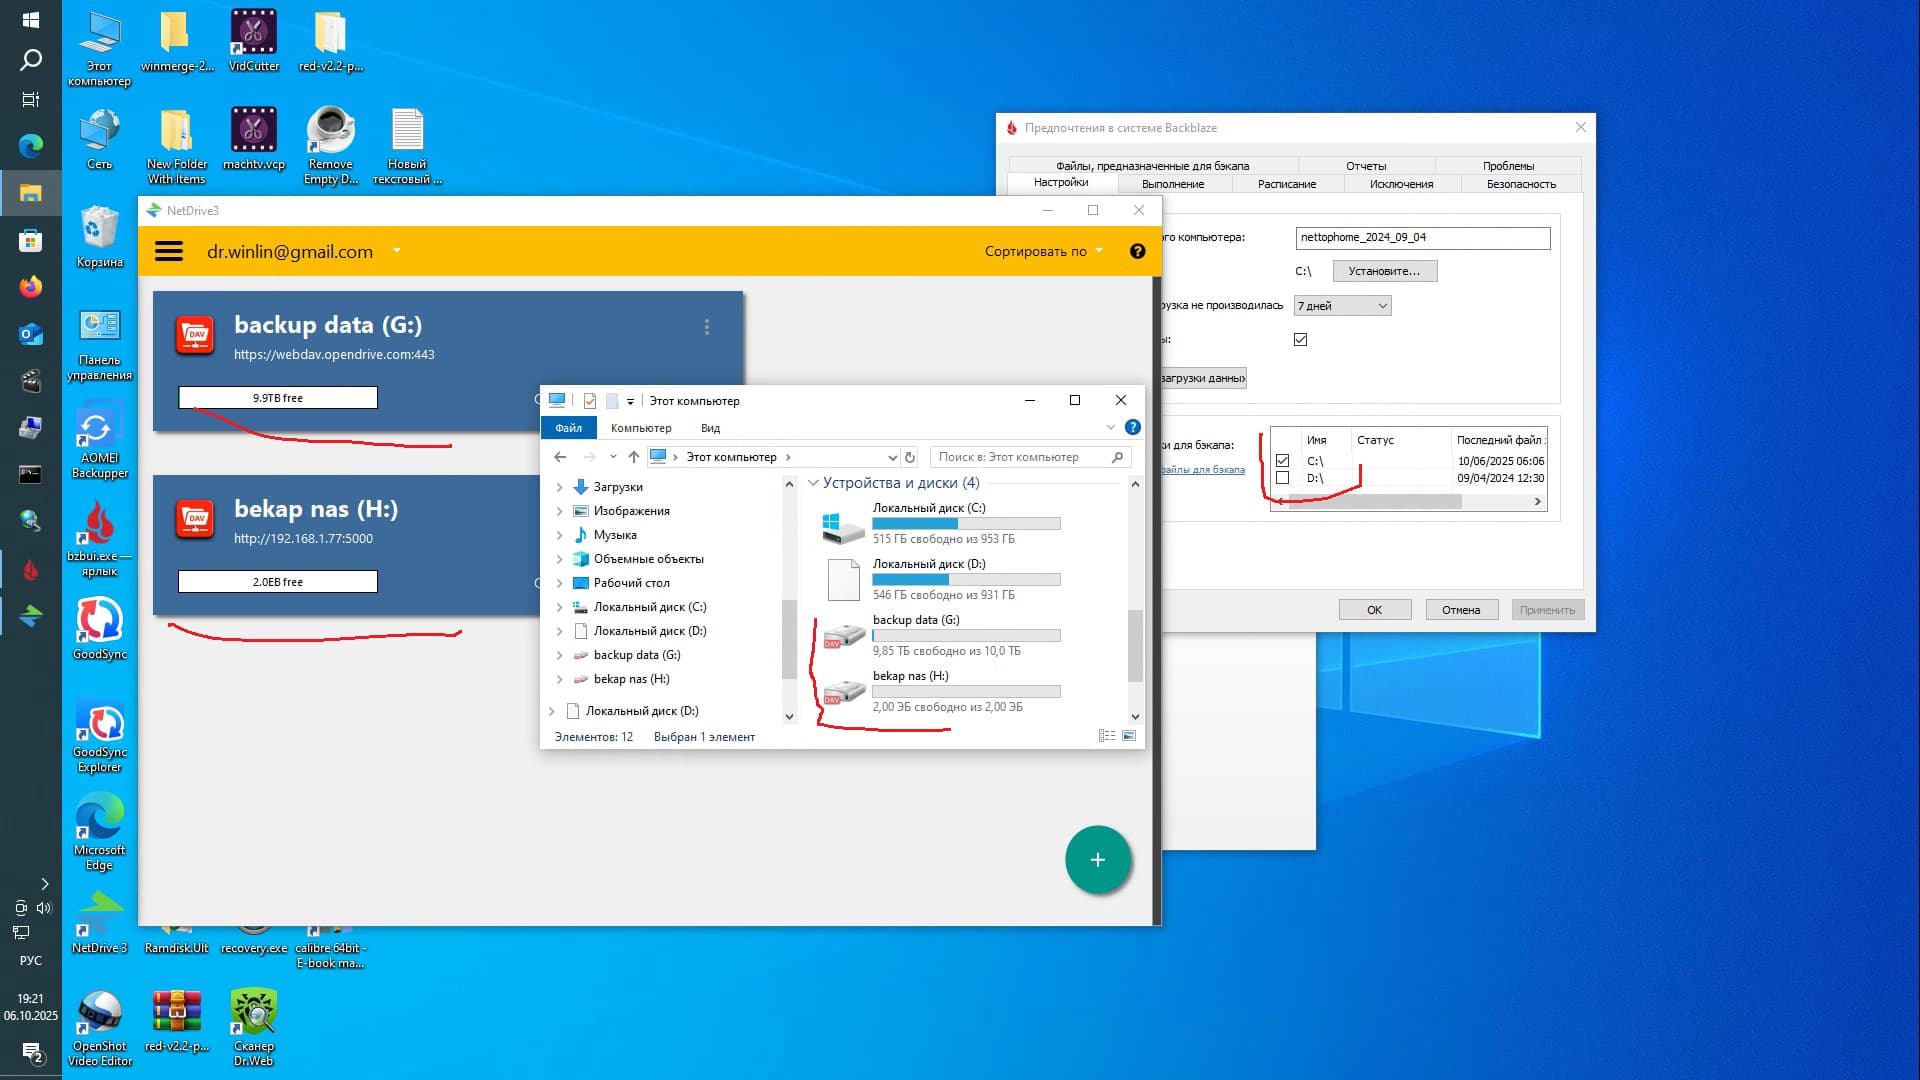
Task: Expand the Загрузки tree node
Action: (x=559, y=487)
